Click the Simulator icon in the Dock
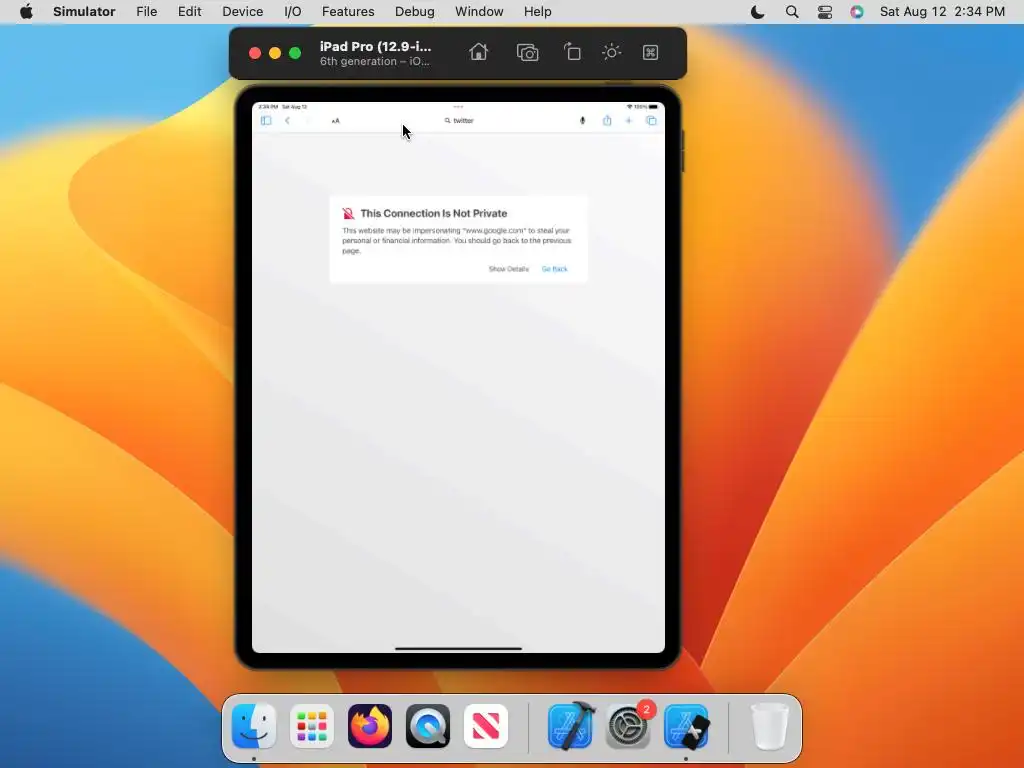 point(686,726)
